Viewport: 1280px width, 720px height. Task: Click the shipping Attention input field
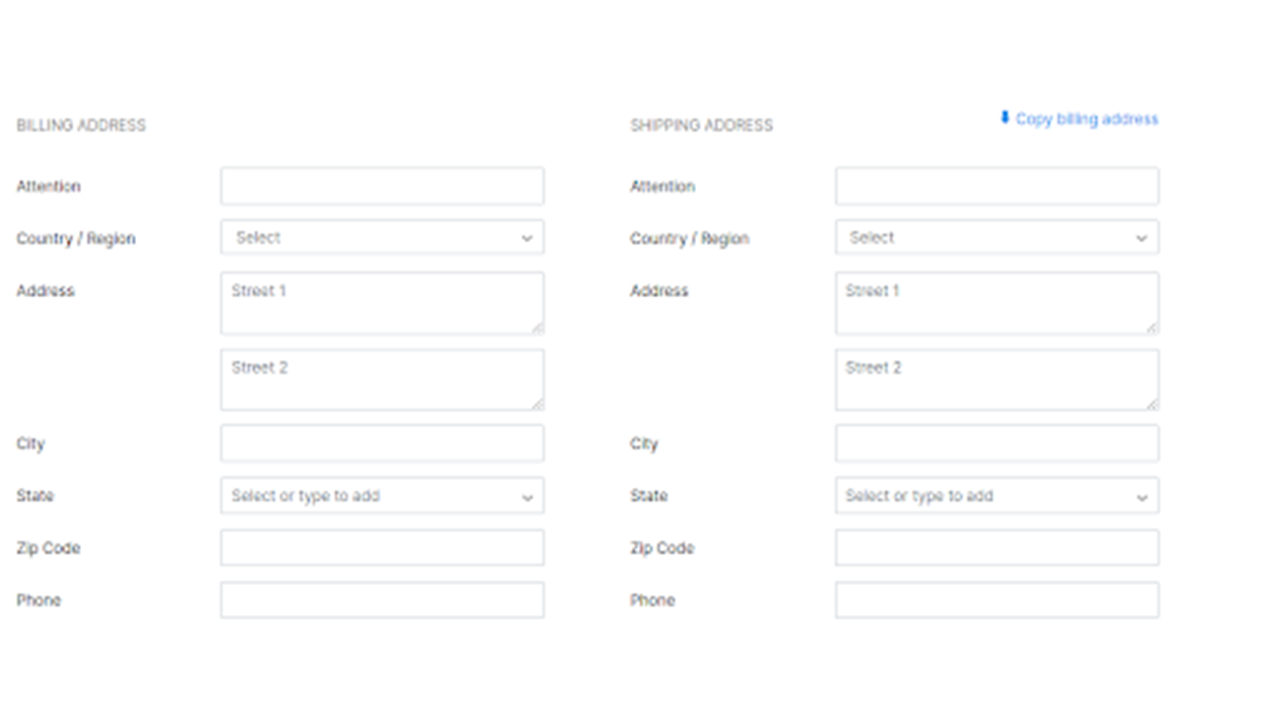(x=997, y=187)
